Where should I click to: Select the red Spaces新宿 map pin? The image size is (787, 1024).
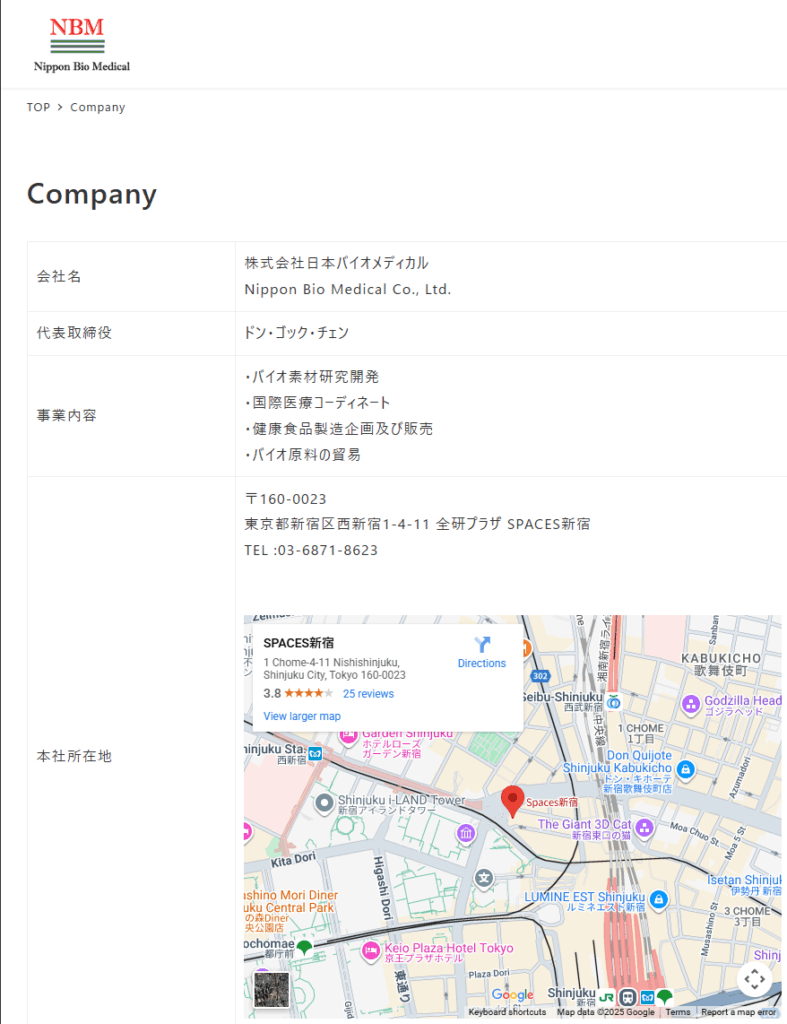[513, 801]
